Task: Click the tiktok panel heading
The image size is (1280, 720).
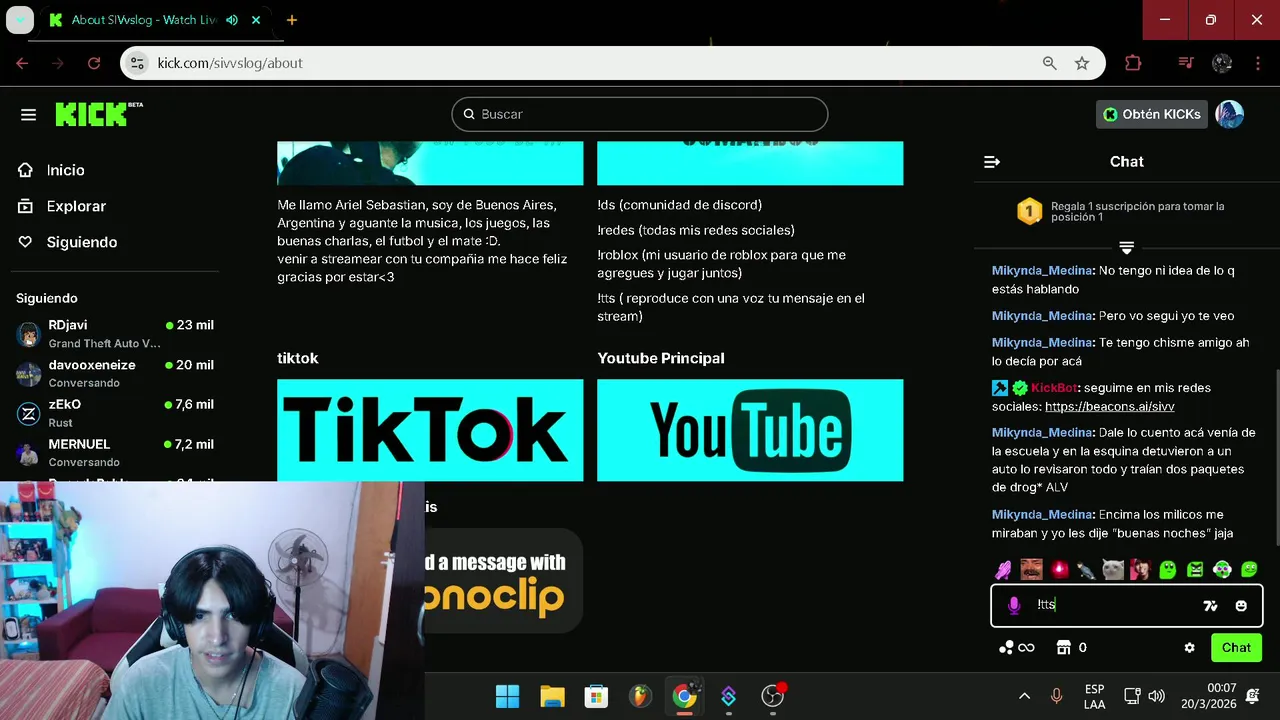Action: click(x=298, y=358)
